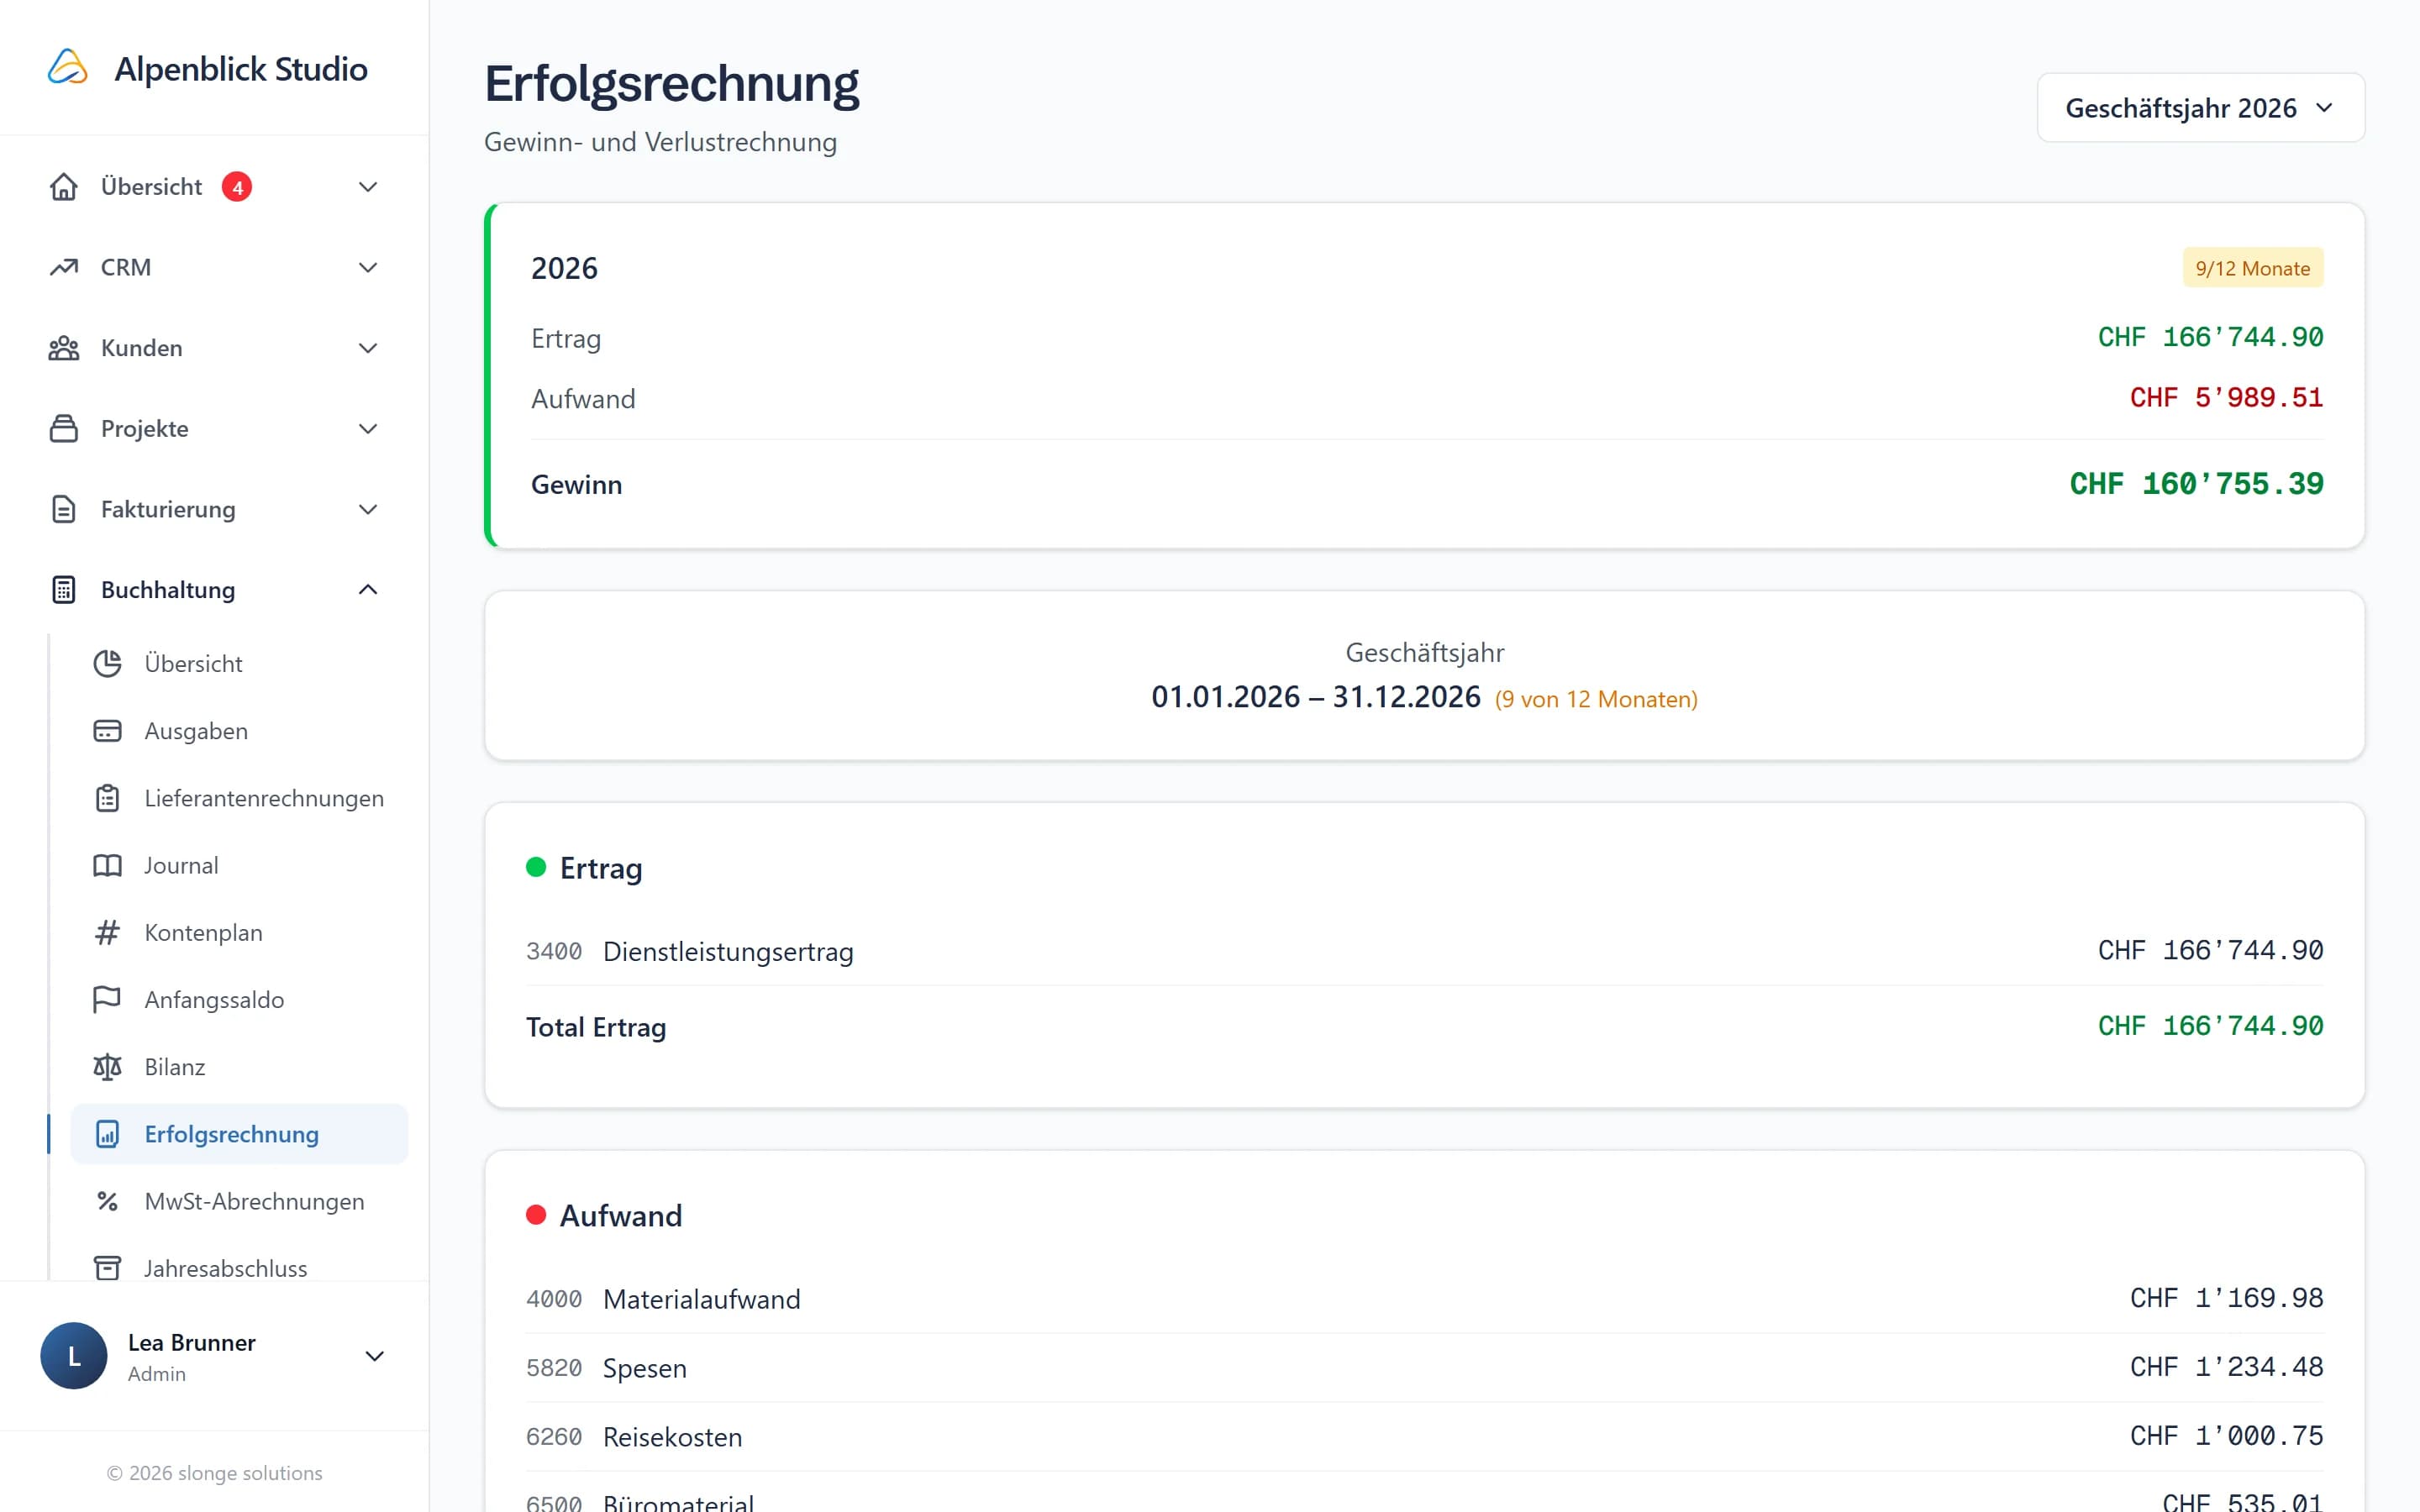The height and width of the screenshot is (1512, 2420).
Task: Click the briefcase icon beside Projekte
Action: tap(64, 429)
